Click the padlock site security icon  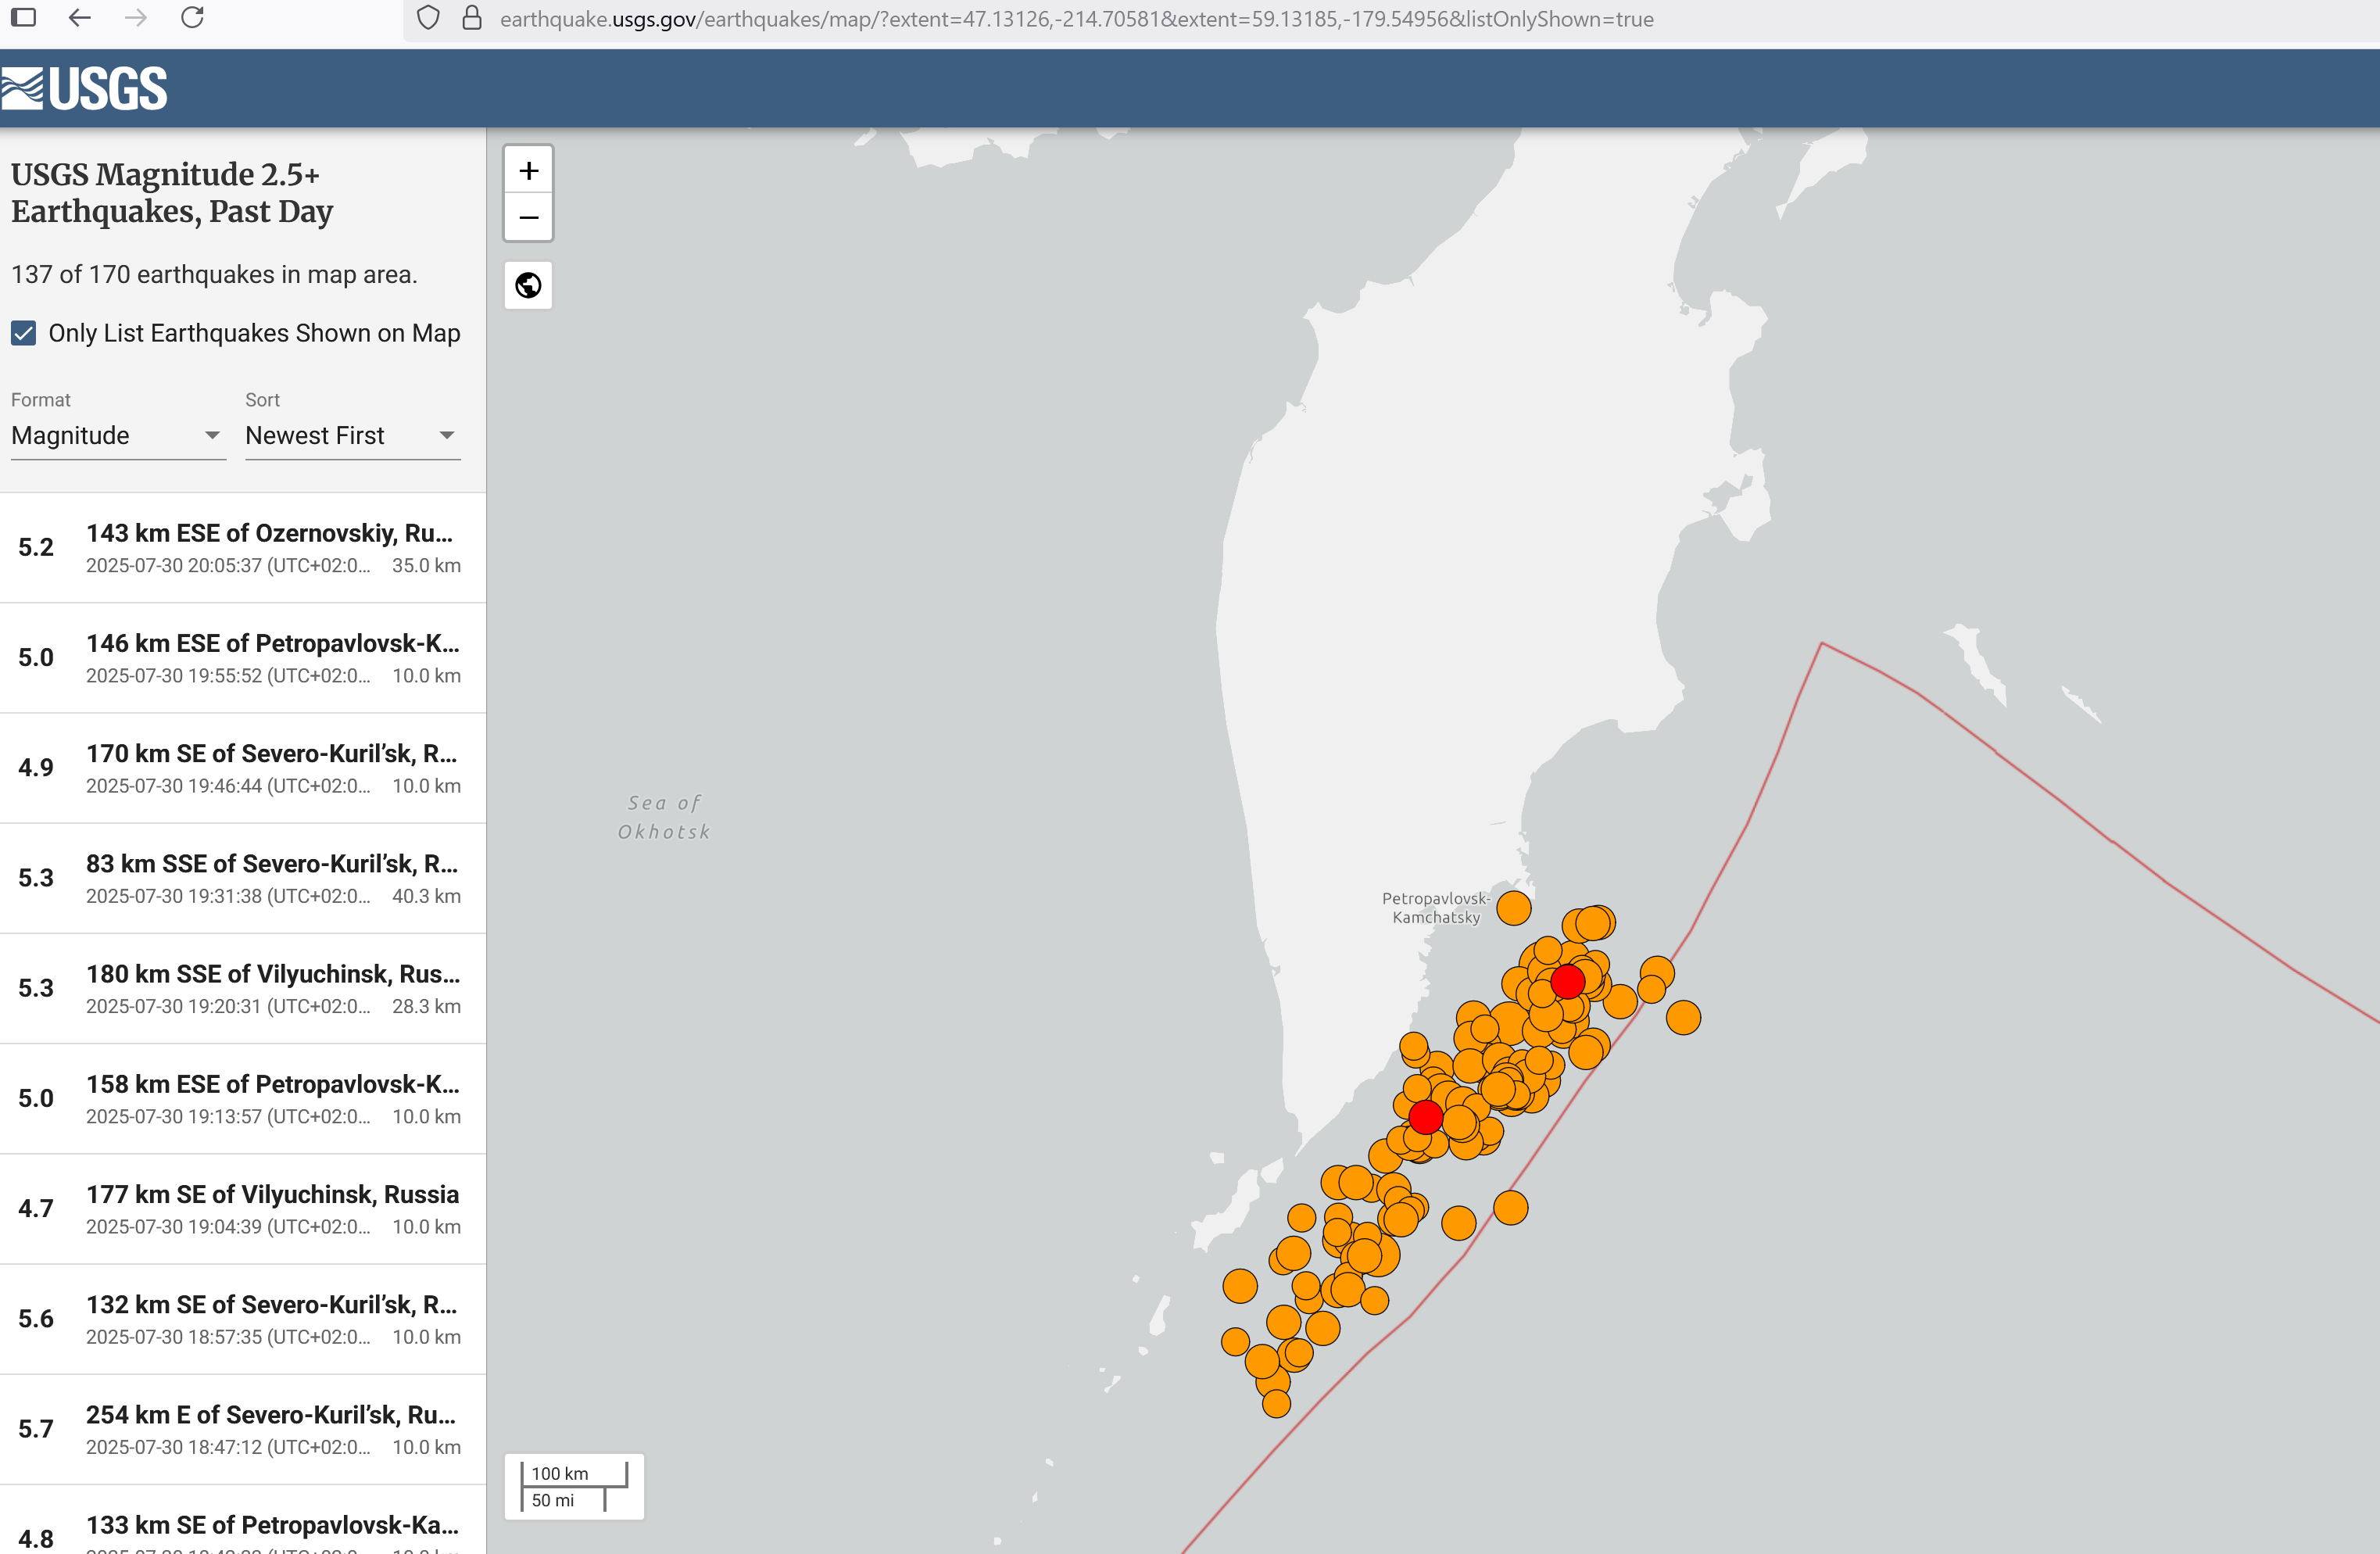(x=472, y=19)
